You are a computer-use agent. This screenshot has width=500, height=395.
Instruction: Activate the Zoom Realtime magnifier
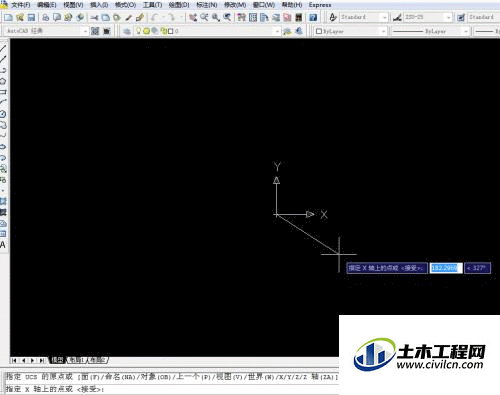point(204,17)
